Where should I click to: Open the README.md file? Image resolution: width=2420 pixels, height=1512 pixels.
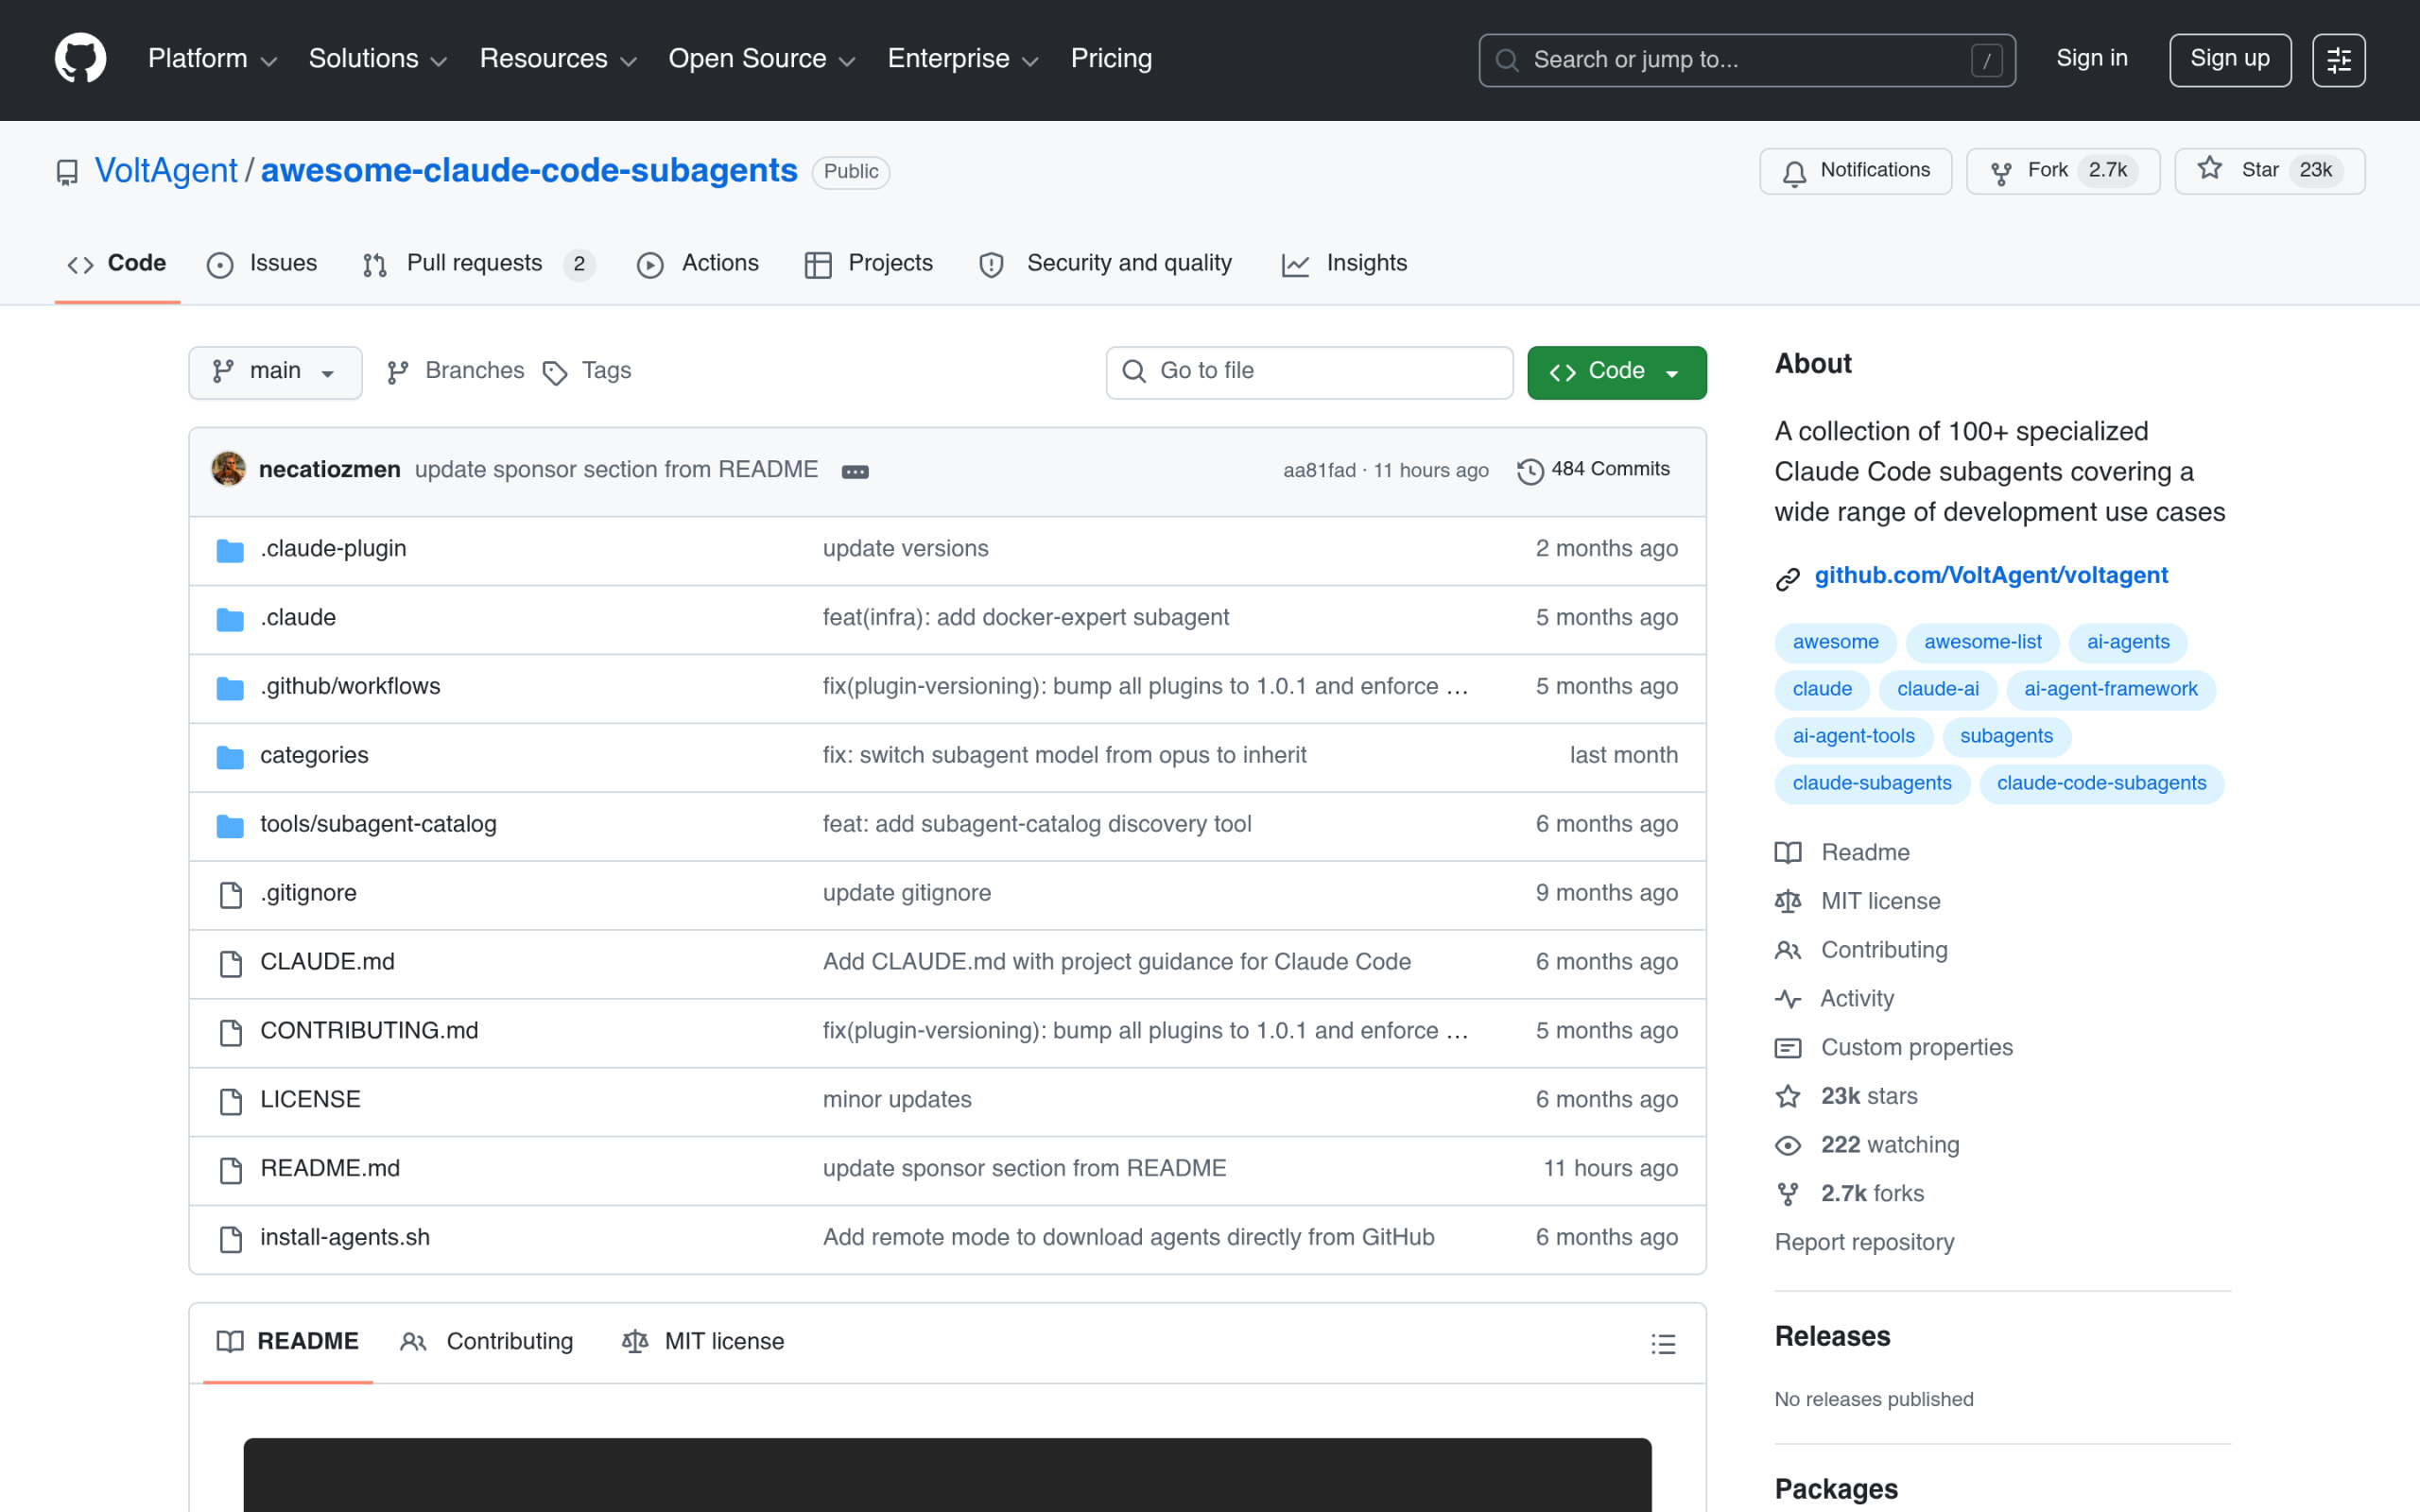pos(330,1169)
